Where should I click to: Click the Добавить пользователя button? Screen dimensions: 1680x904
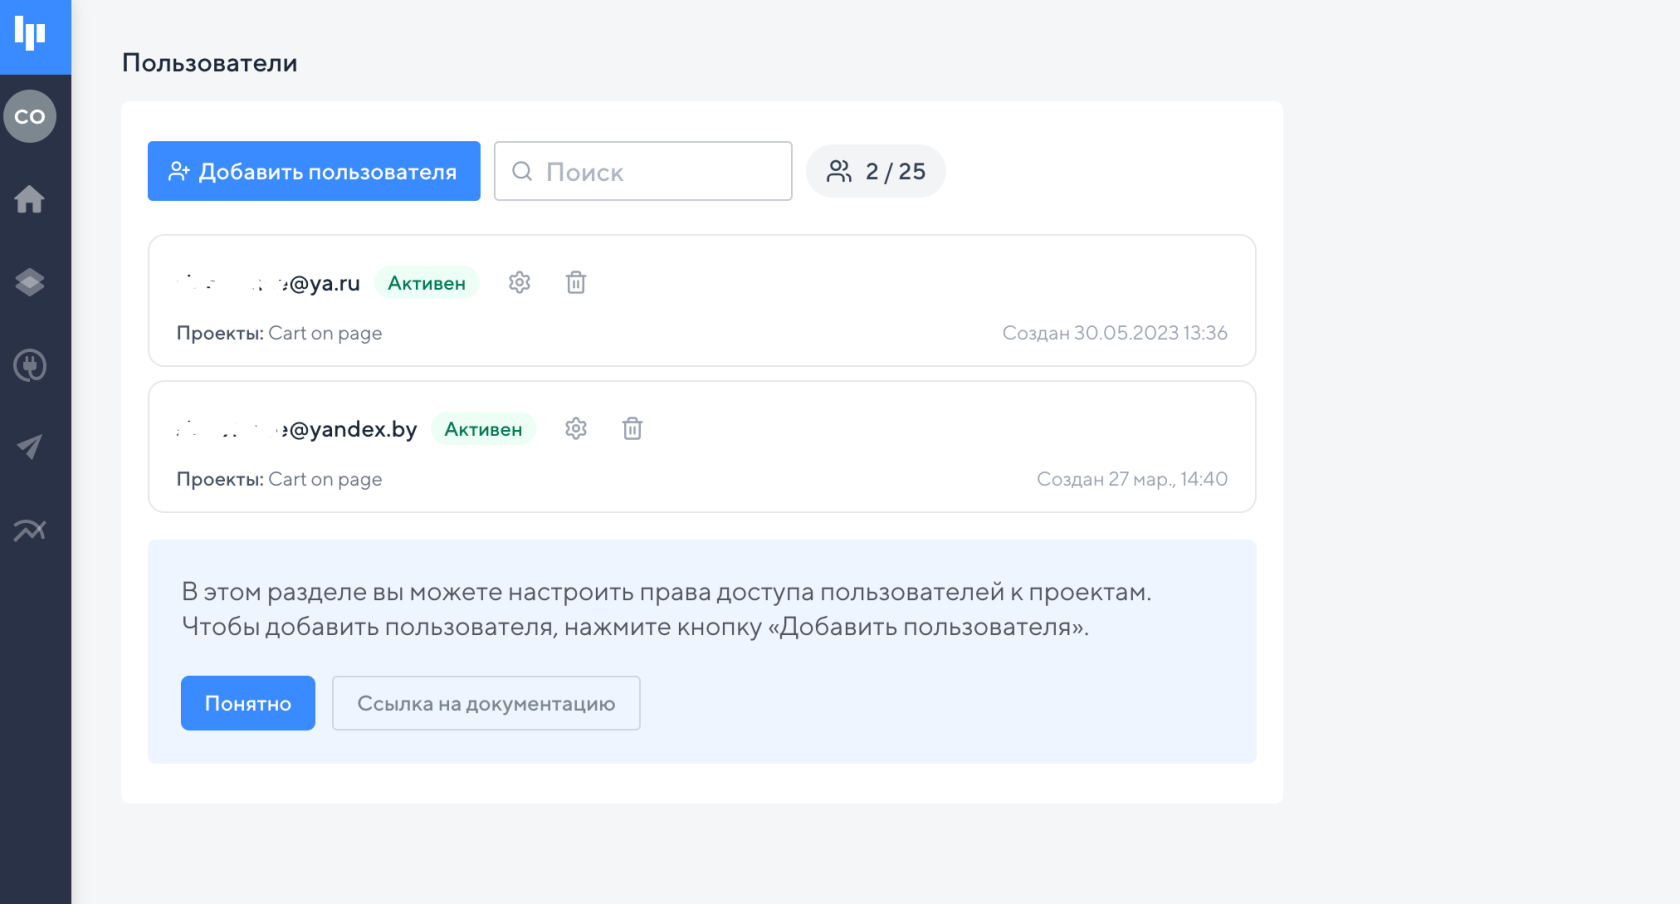click(x=314, y=171)
